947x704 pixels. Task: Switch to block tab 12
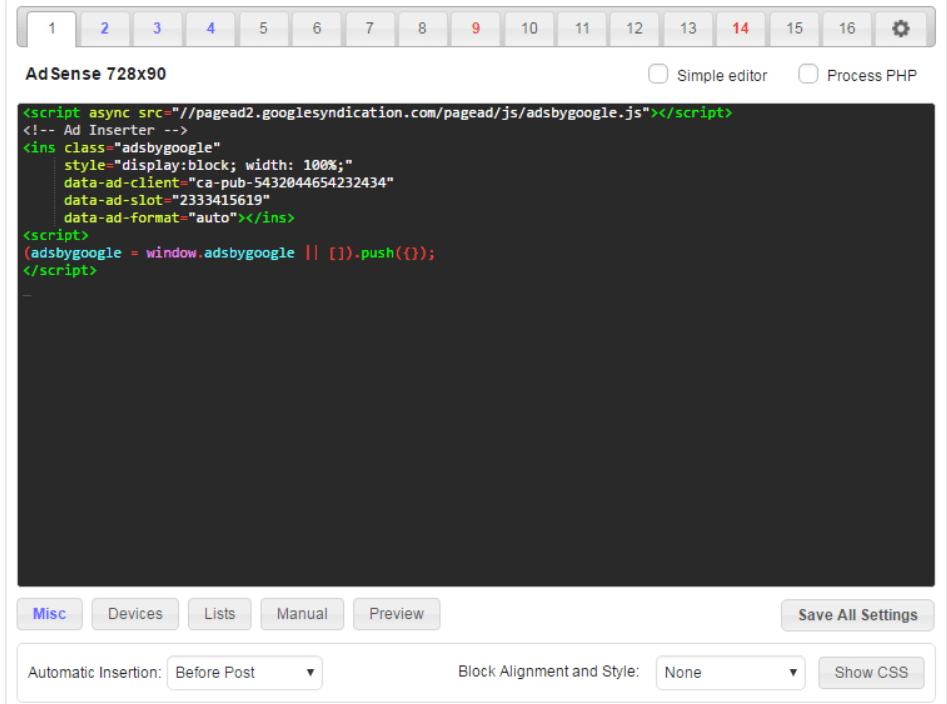click(634, 28)
